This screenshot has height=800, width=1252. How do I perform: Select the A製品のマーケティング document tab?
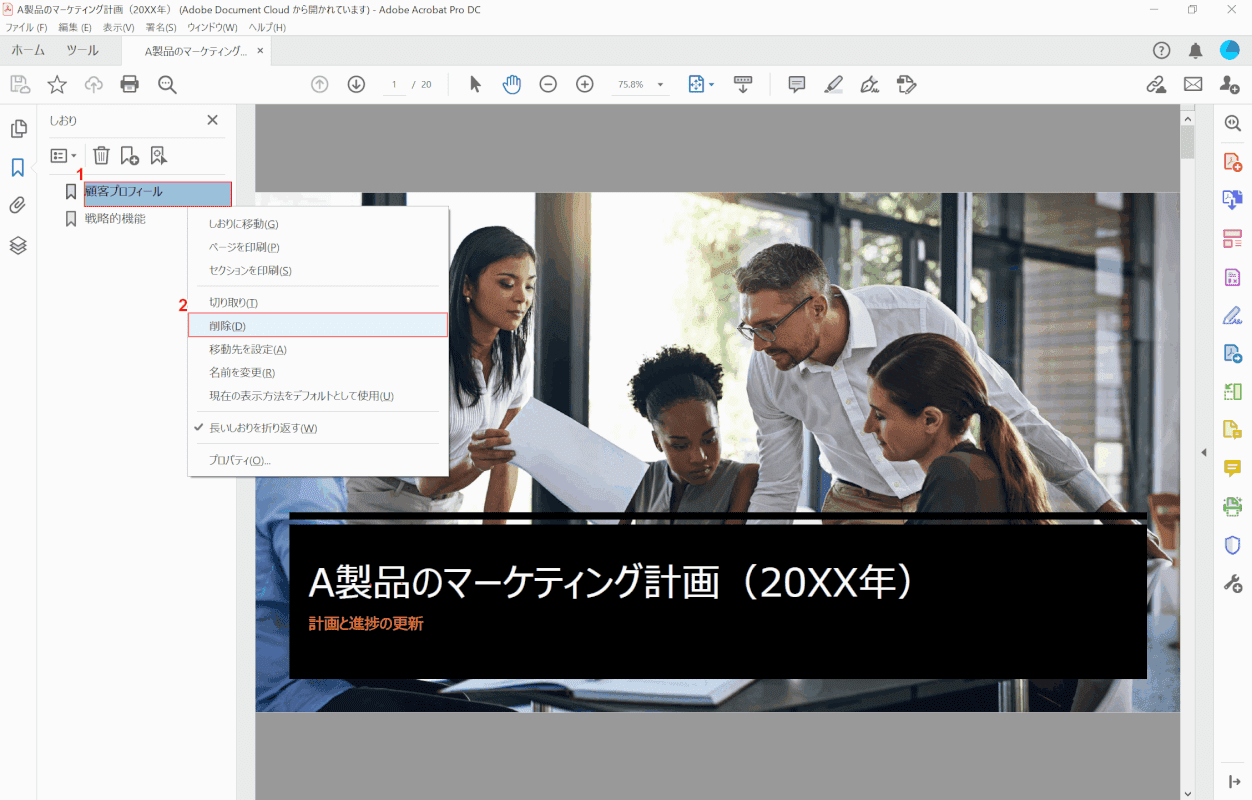196,51
